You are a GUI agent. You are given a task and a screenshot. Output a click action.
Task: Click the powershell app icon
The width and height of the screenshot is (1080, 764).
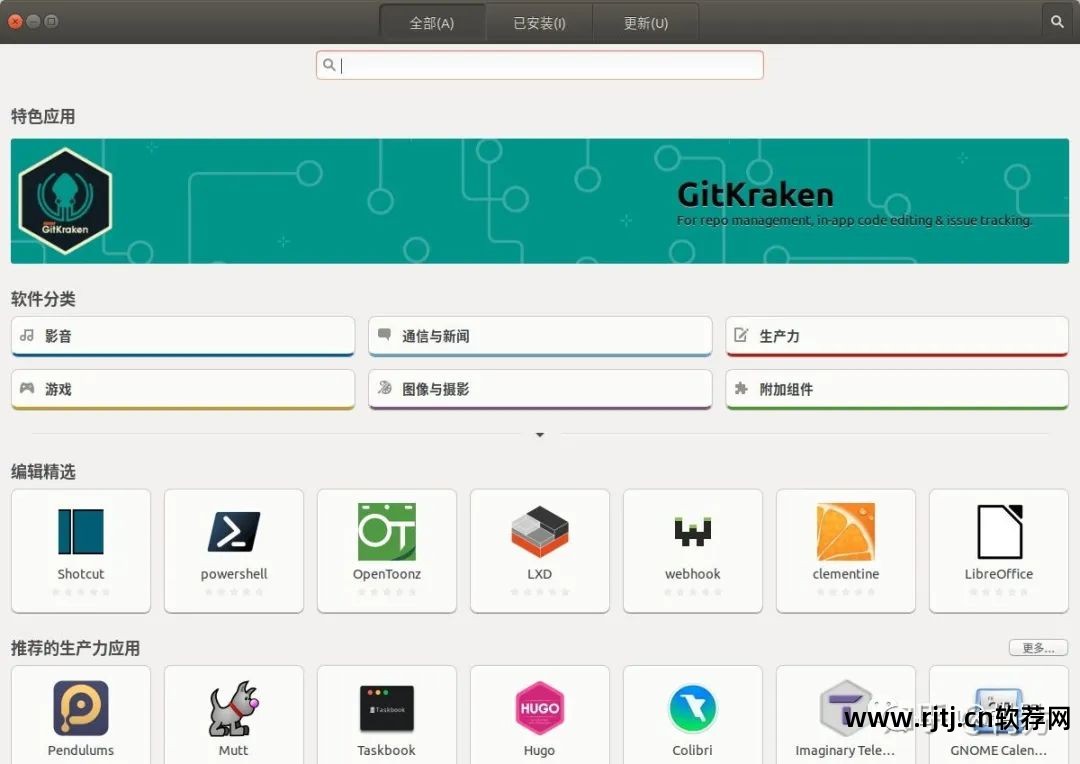point(234,531)
